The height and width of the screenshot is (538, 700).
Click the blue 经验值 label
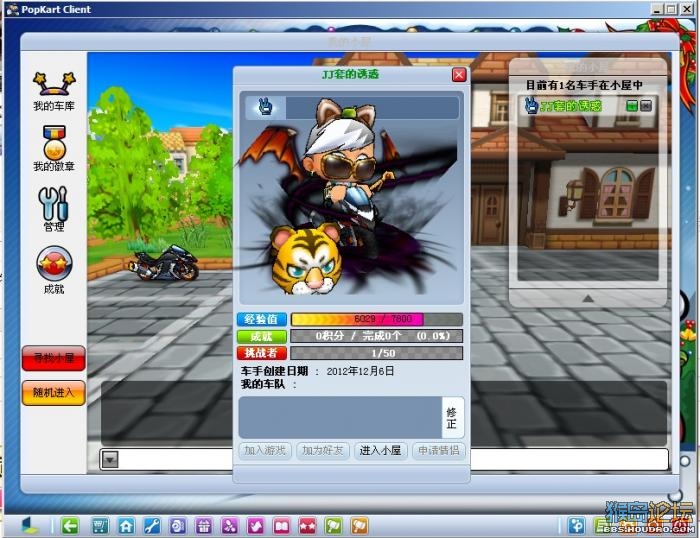262,319
